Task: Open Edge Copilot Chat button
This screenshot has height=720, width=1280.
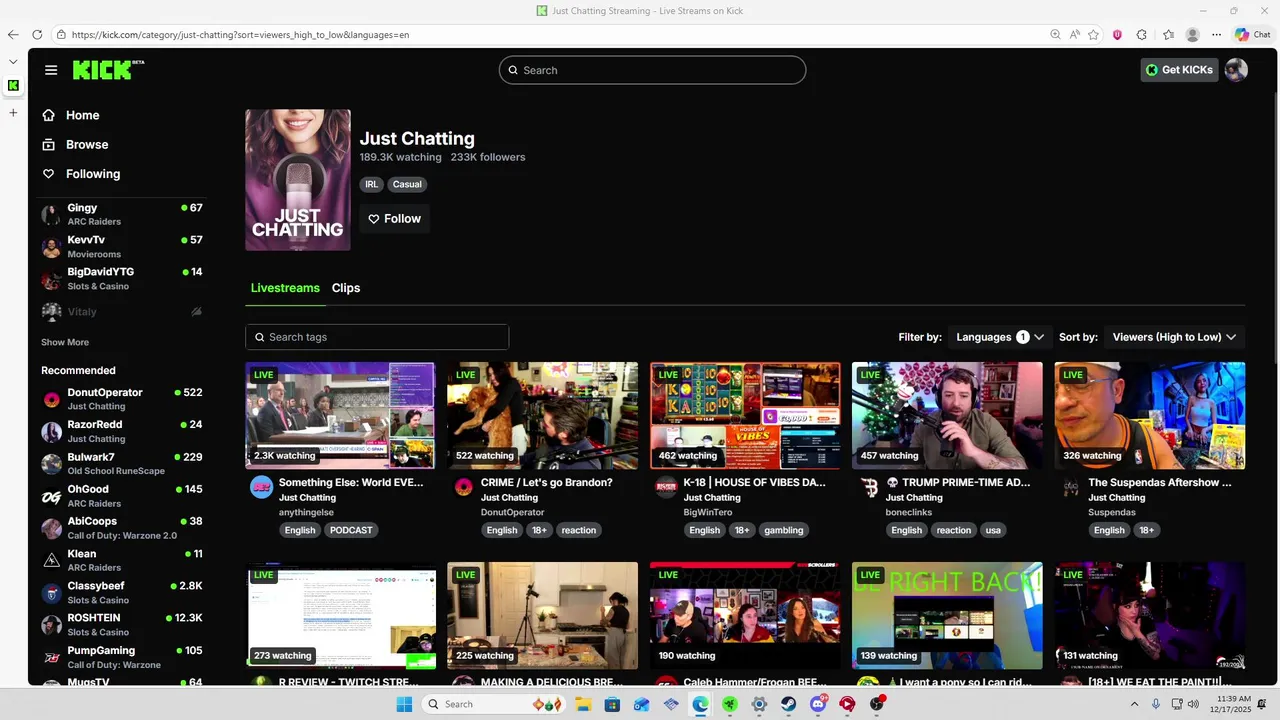Action: coord(1253,34)
